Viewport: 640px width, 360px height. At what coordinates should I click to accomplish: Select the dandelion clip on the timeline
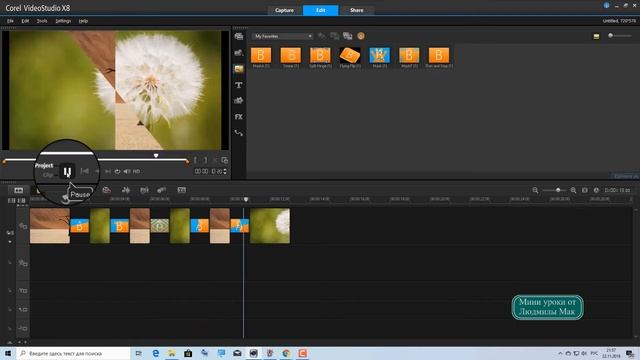(x=270, y=226)
